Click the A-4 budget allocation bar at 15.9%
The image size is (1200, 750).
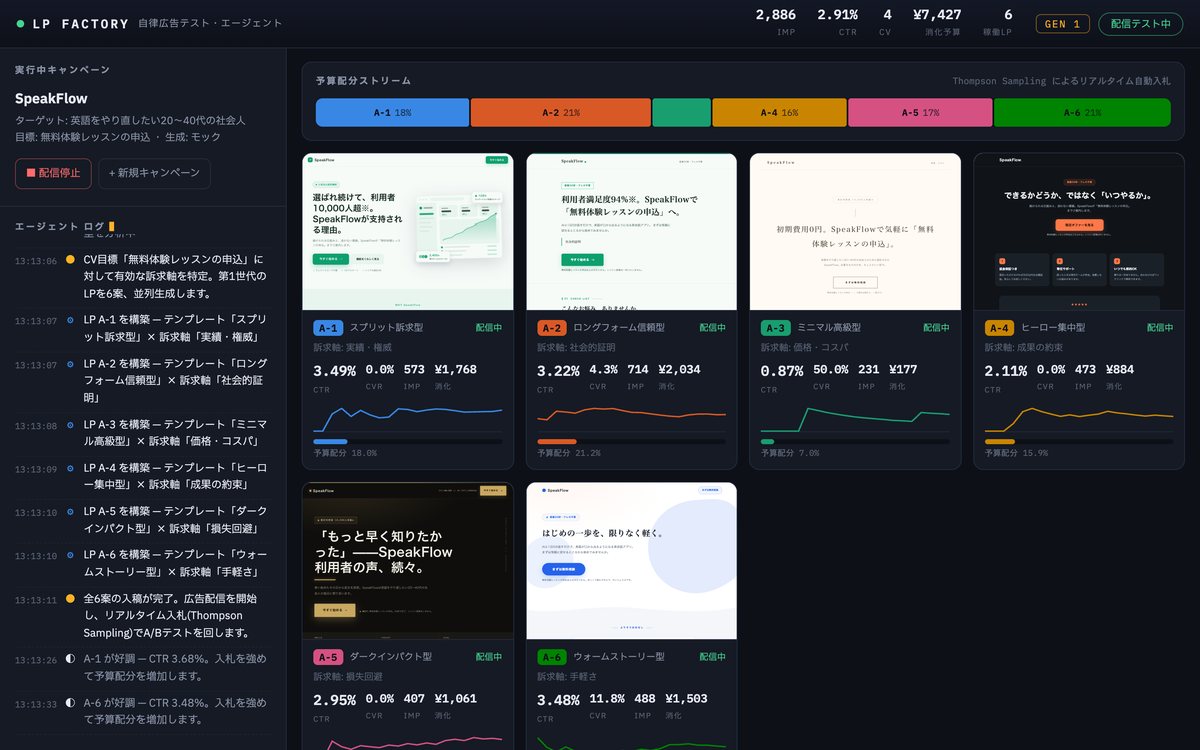point(1079,441)
